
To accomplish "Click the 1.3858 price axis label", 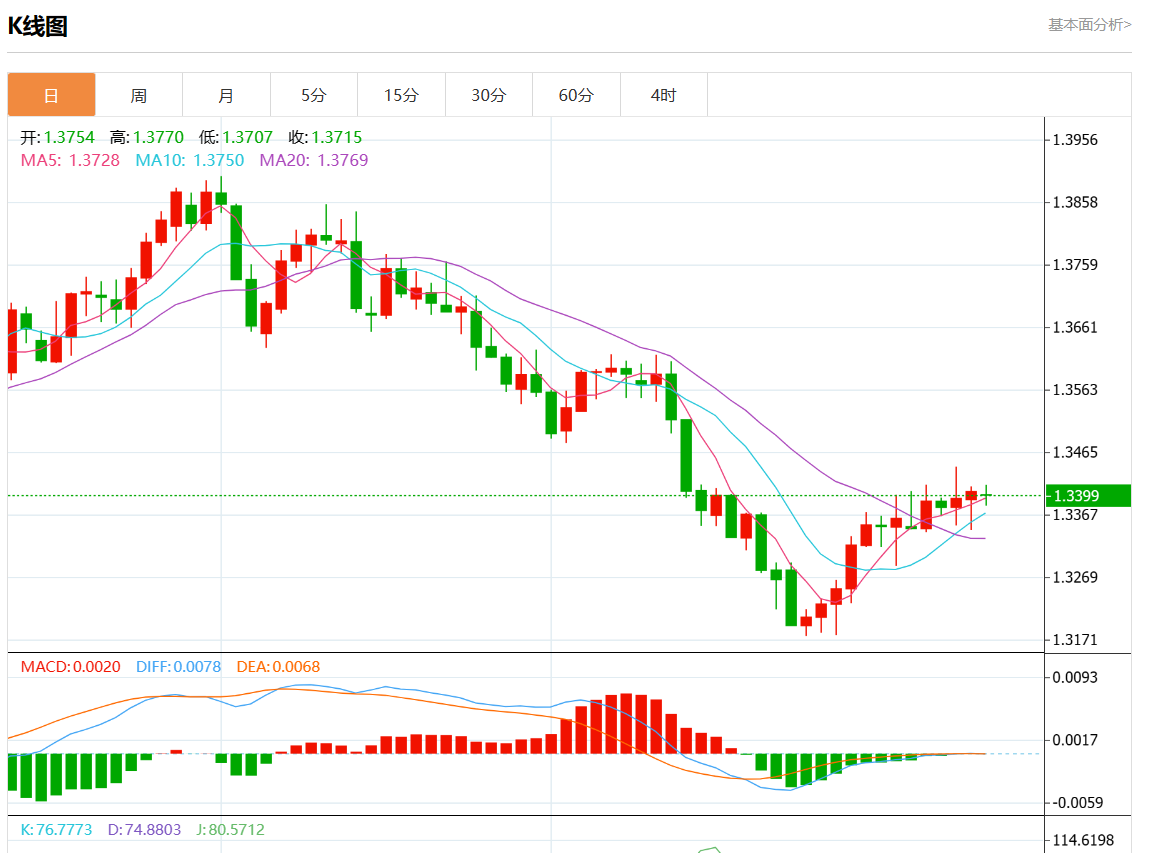I will [1075, 202].
